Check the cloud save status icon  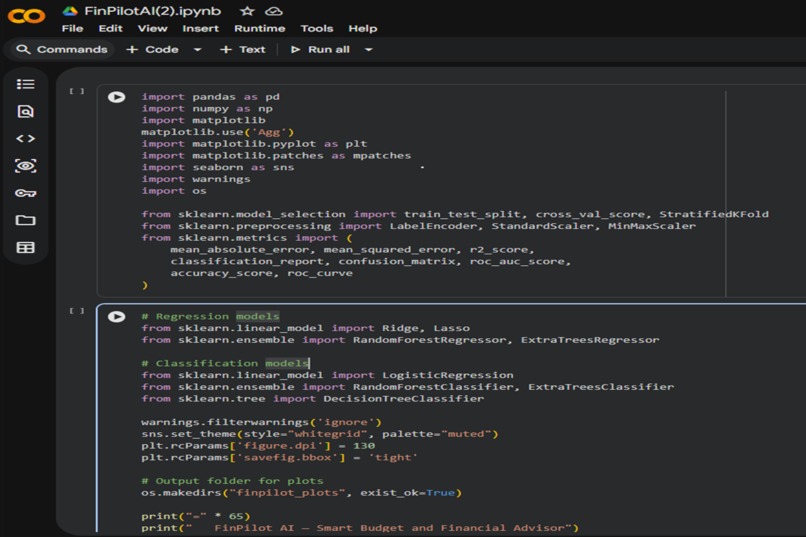[x=274, y=11]
